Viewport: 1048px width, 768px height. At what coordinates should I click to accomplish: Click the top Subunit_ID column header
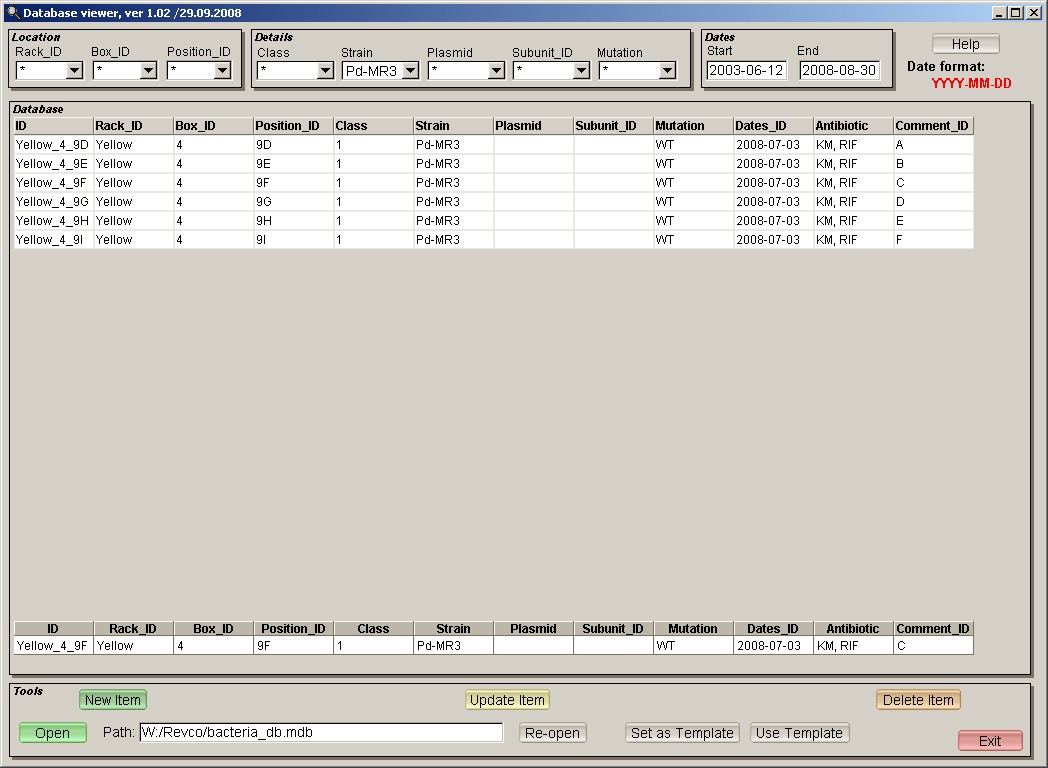(x=614, y=126)
